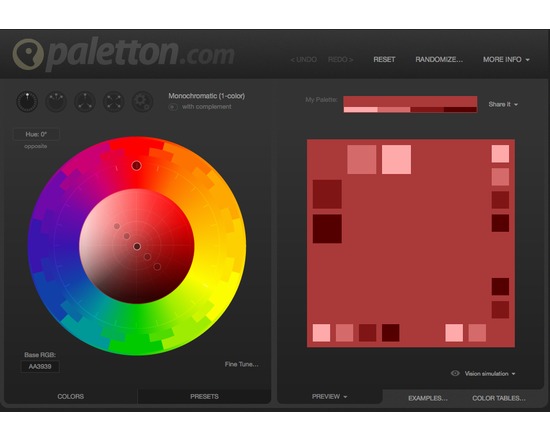Viewport: 550px width, 440px height.
Task: Select the Adjacent colors mode icon
Action: pyautogui.click(x=56, y=102)
